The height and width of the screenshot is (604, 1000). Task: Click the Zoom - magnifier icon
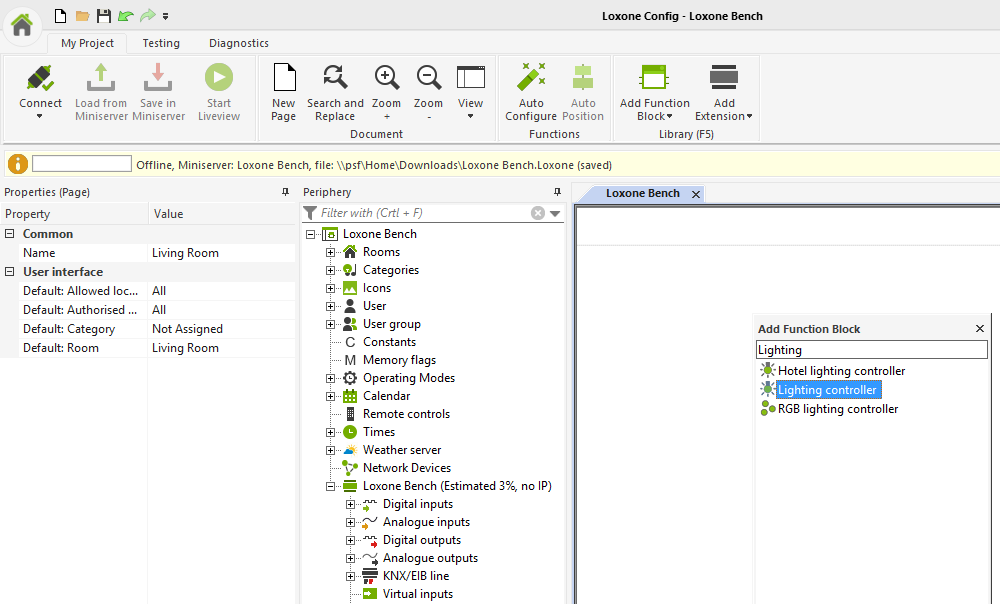click(x=428, y=79)
